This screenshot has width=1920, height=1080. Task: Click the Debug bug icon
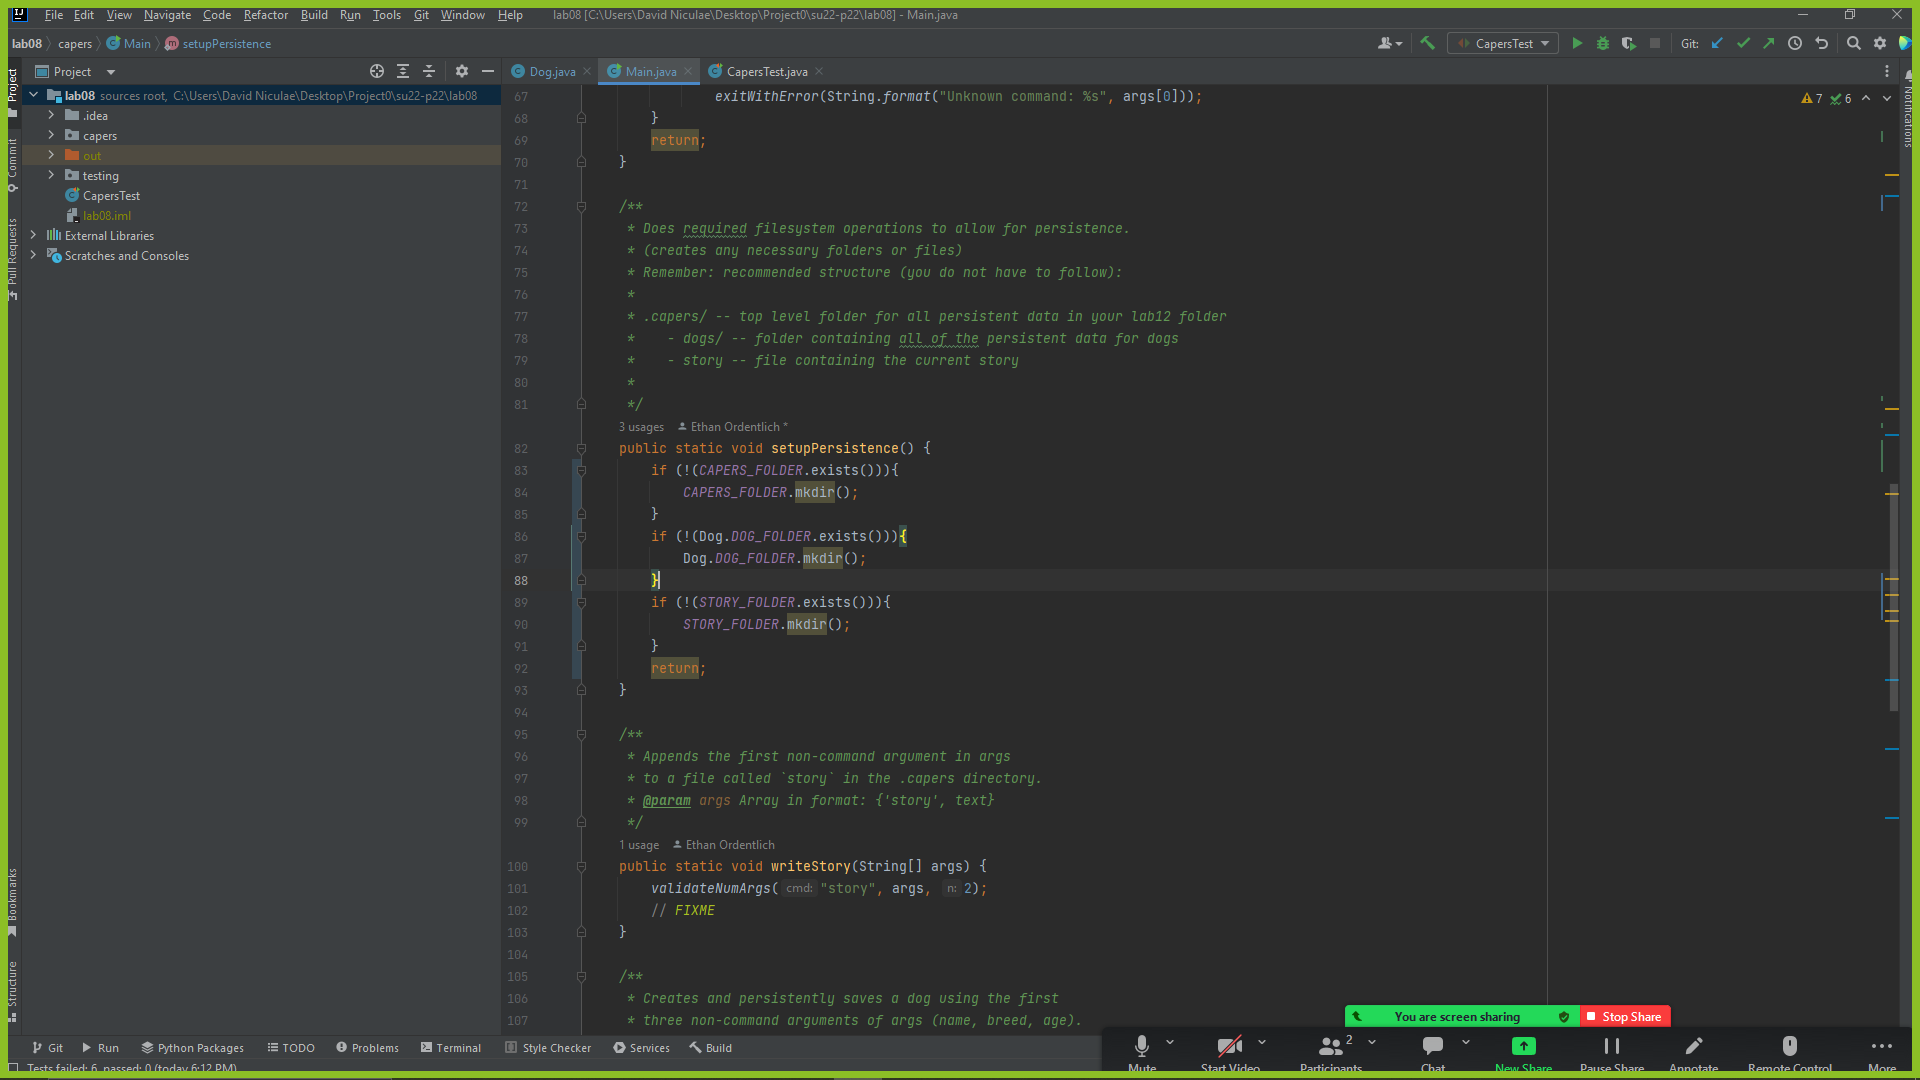coord(1603,43)
